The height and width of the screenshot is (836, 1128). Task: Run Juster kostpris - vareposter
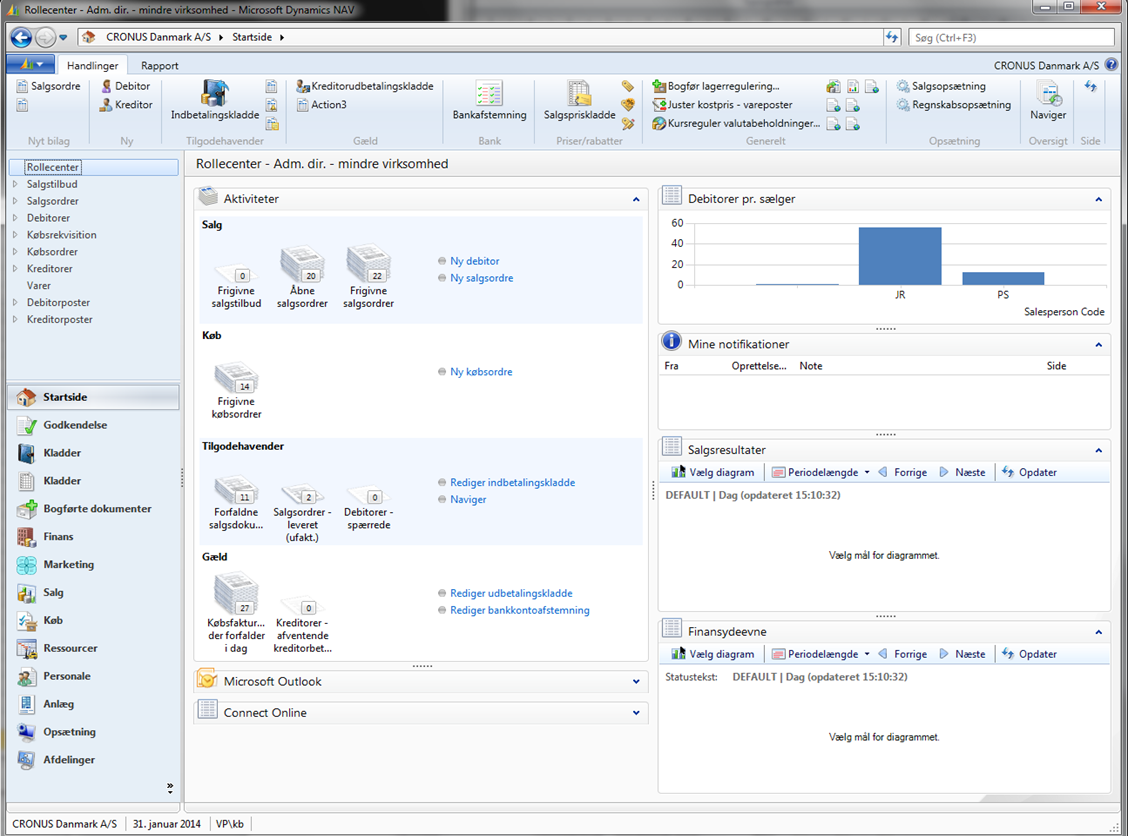click(x=722, y=104)
